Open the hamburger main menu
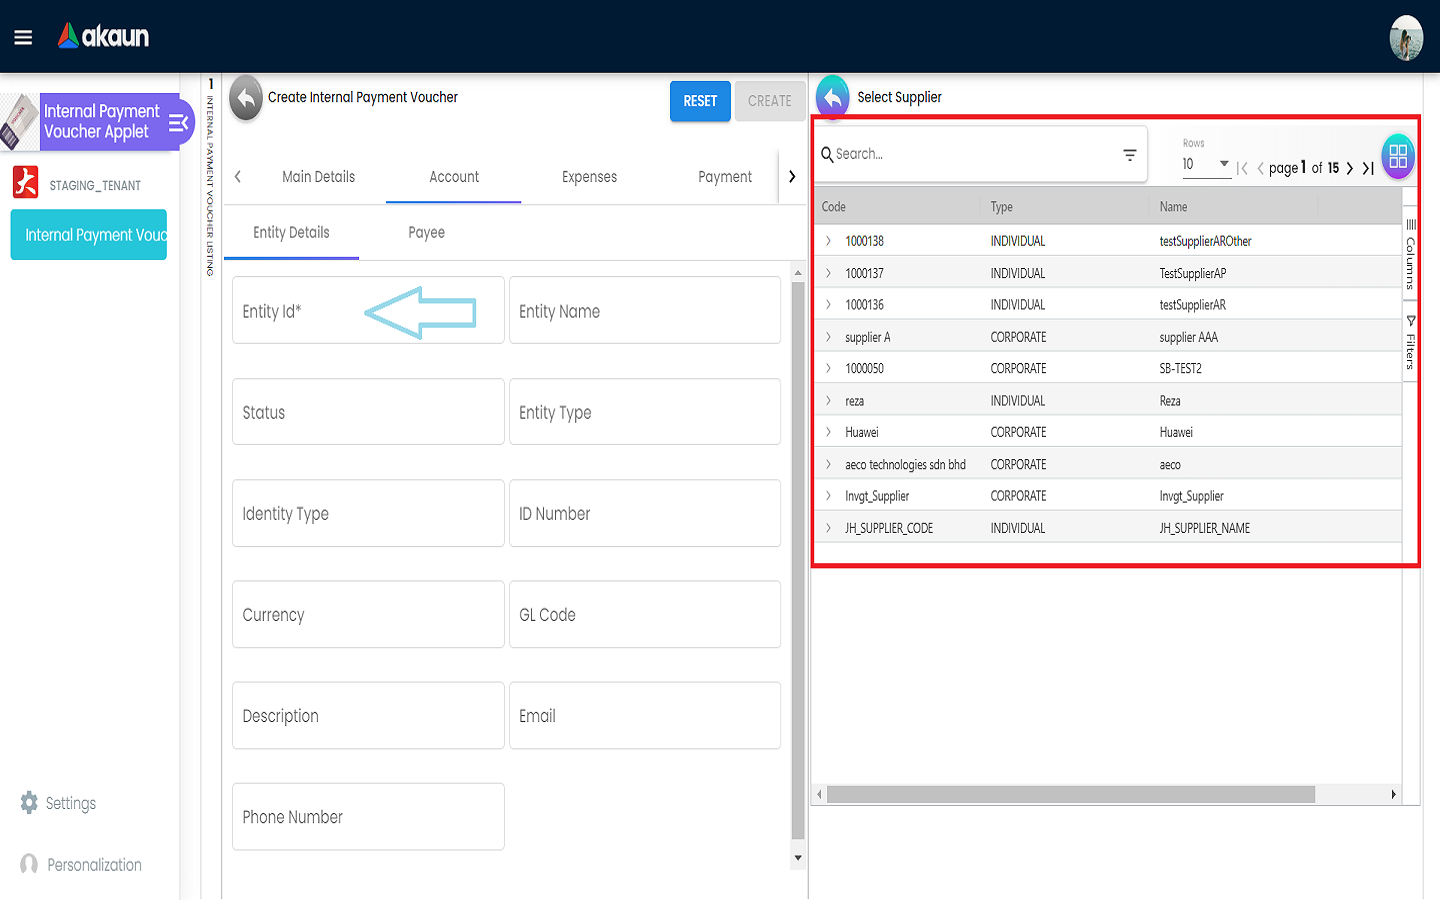This screenshot has width=1440, height=900. tap(23, 37)
